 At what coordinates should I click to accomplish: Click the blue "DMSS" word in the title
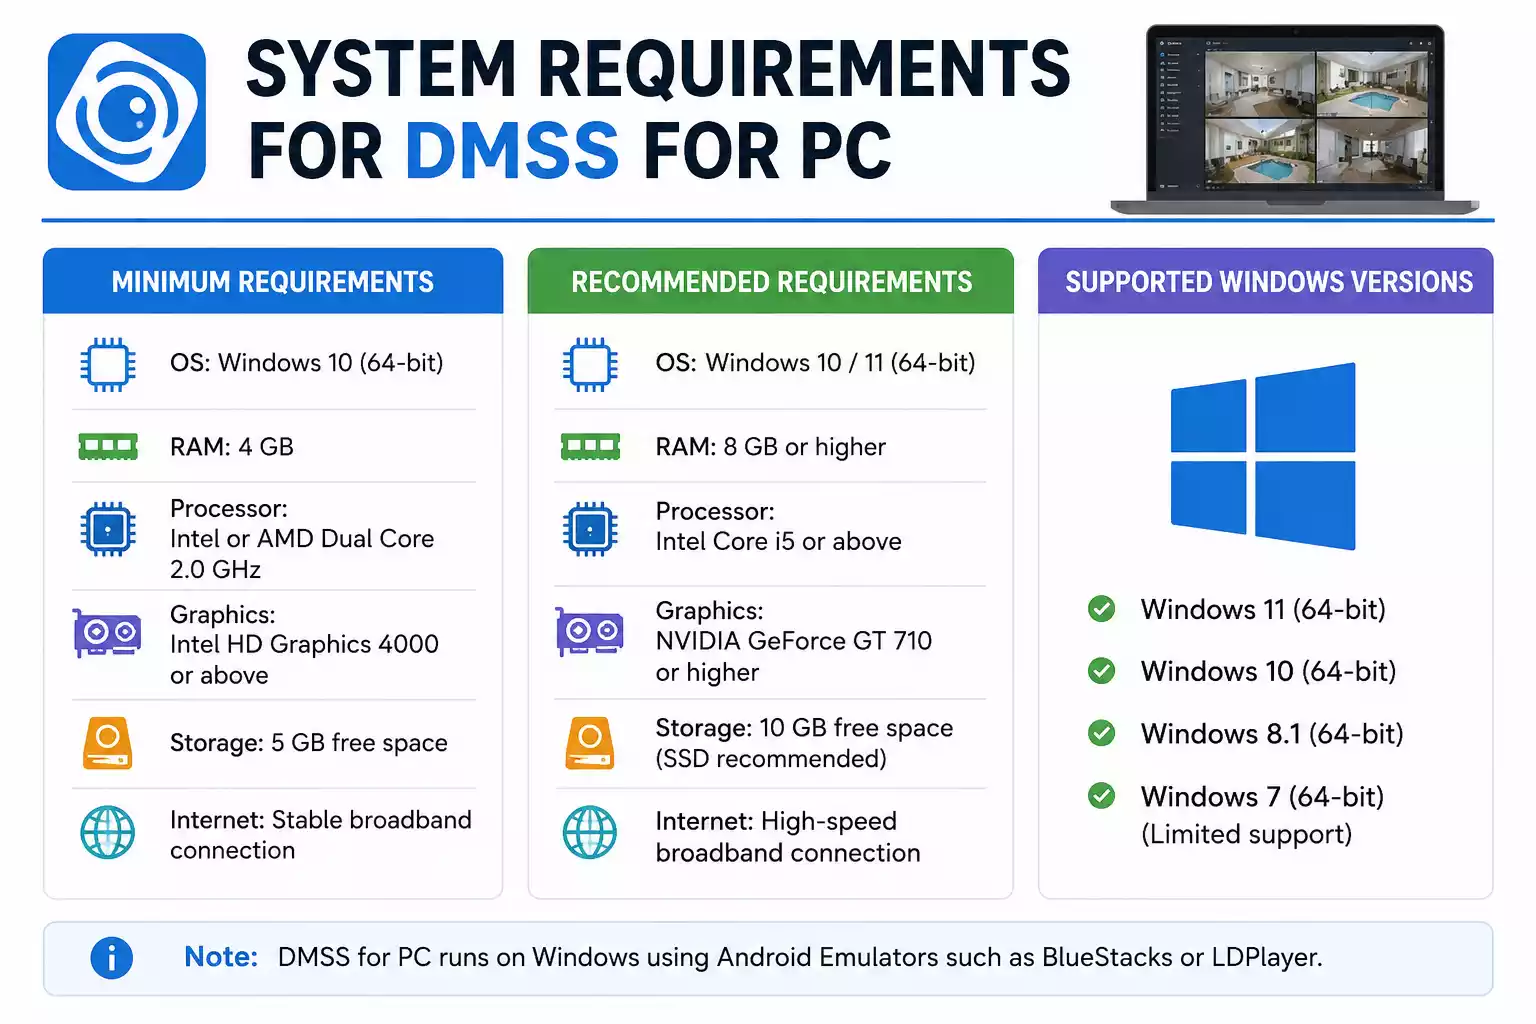click(512, 152)
